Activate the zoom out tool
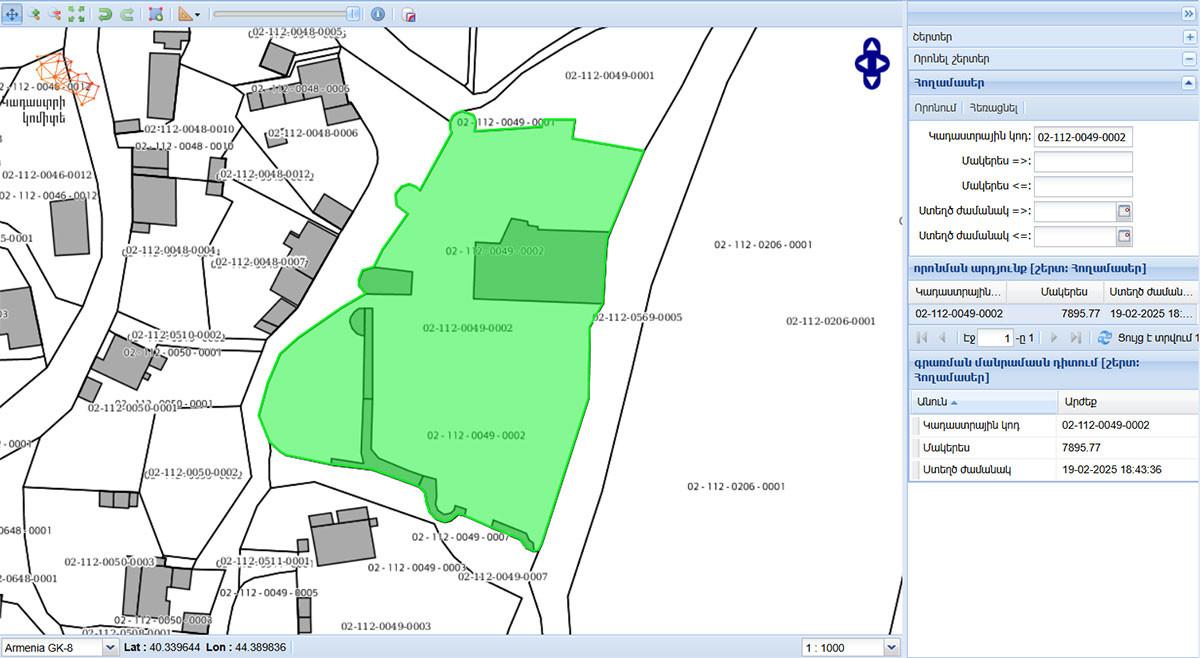Screen dimensions: 1200x658 click(x=55, y=14)
